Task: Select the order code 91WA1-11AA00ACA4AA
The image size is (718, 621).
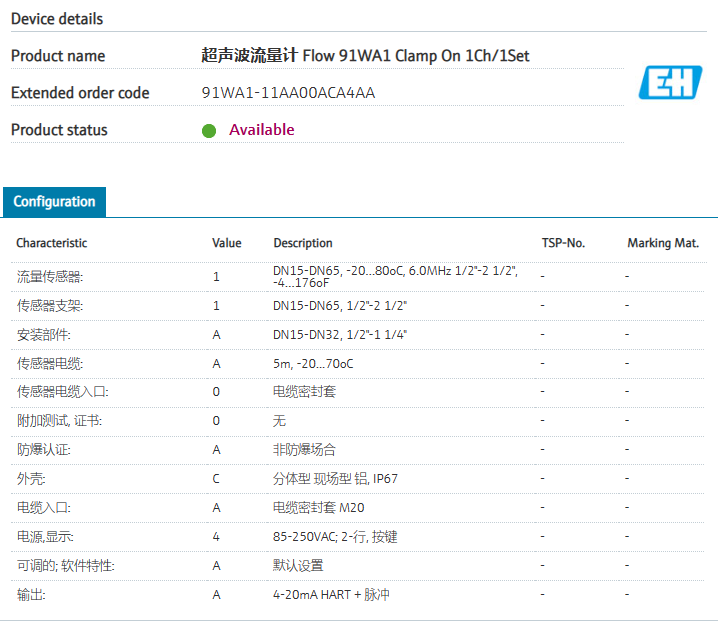Action: click(x=288, y=93)
